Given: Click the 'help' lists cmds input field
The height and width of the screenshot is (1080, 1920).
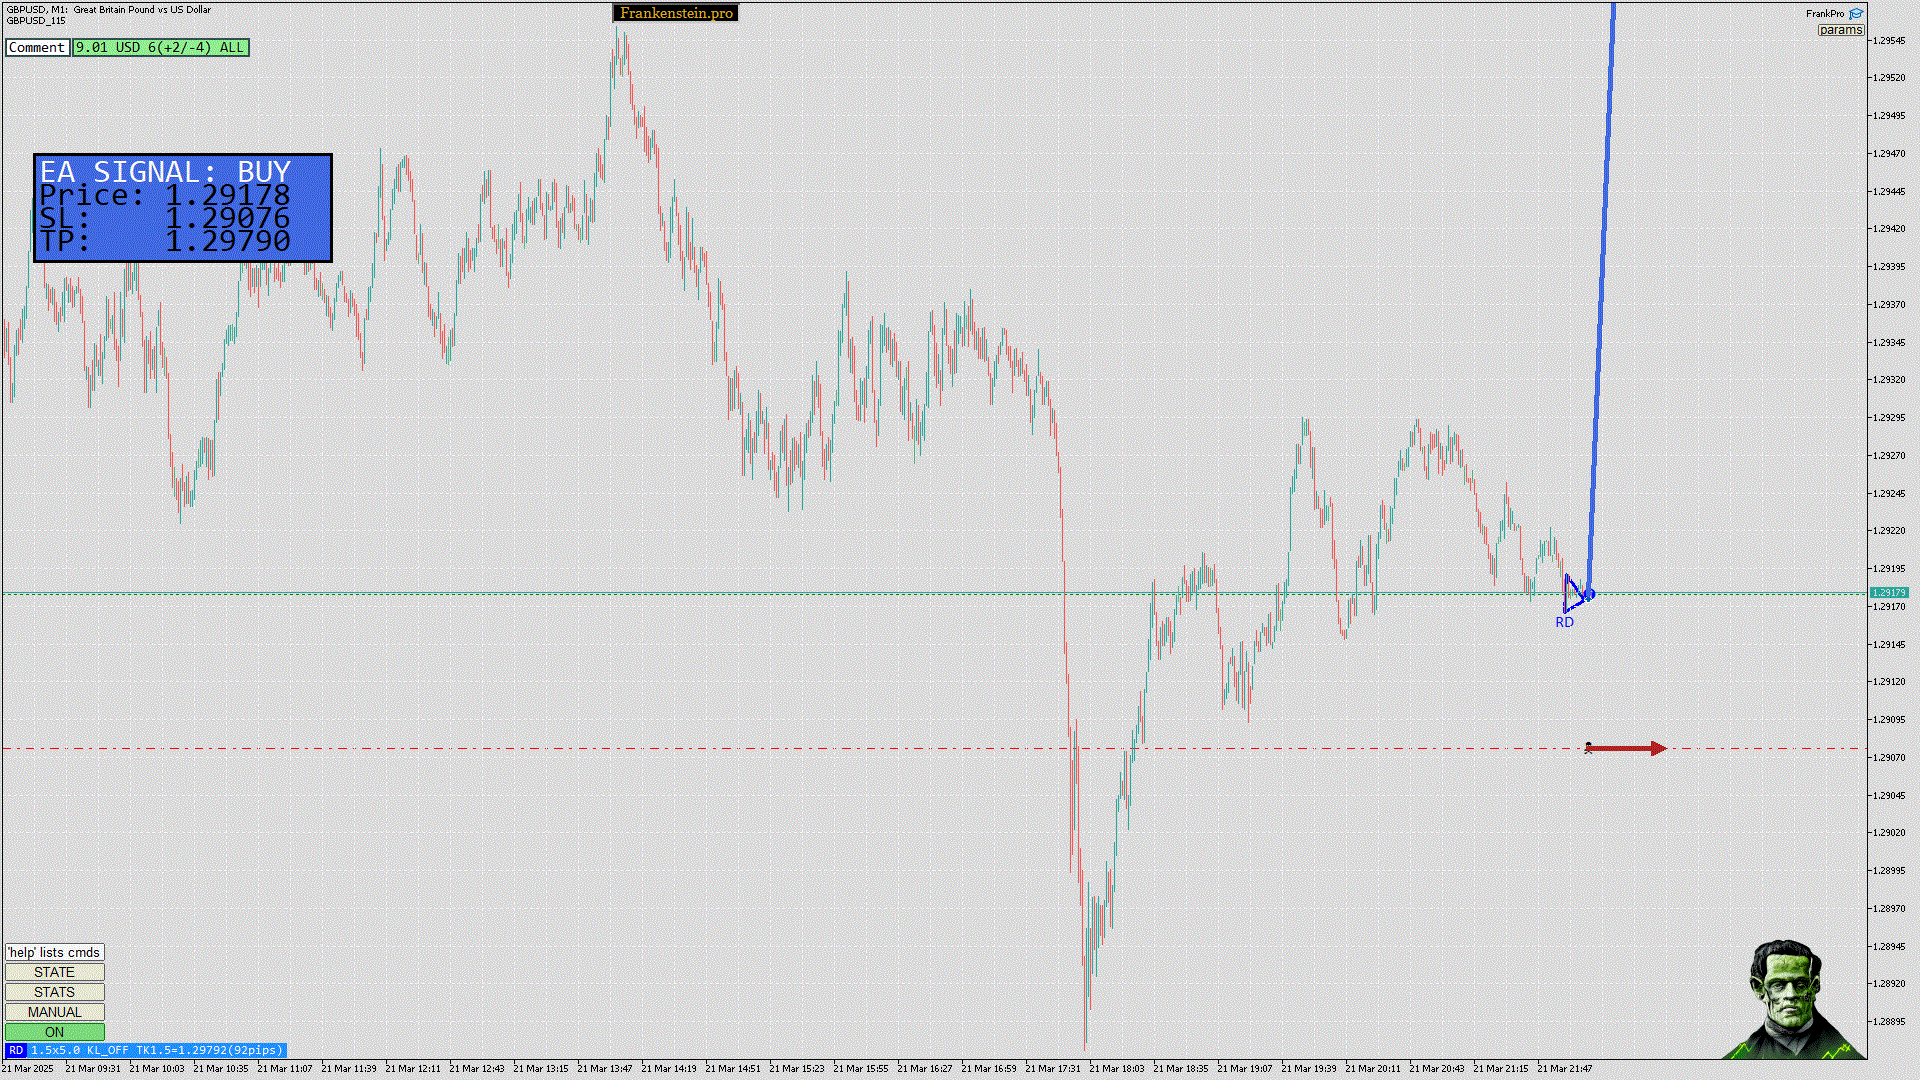Looking at the screenshot, I should pos(54,952).
